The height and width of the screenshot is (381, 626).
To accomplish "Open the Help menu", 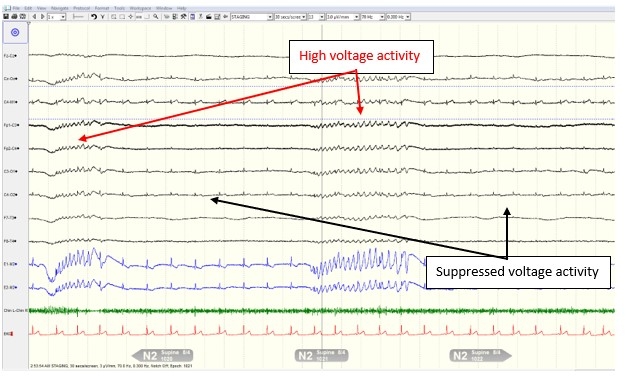I will 182,8.
